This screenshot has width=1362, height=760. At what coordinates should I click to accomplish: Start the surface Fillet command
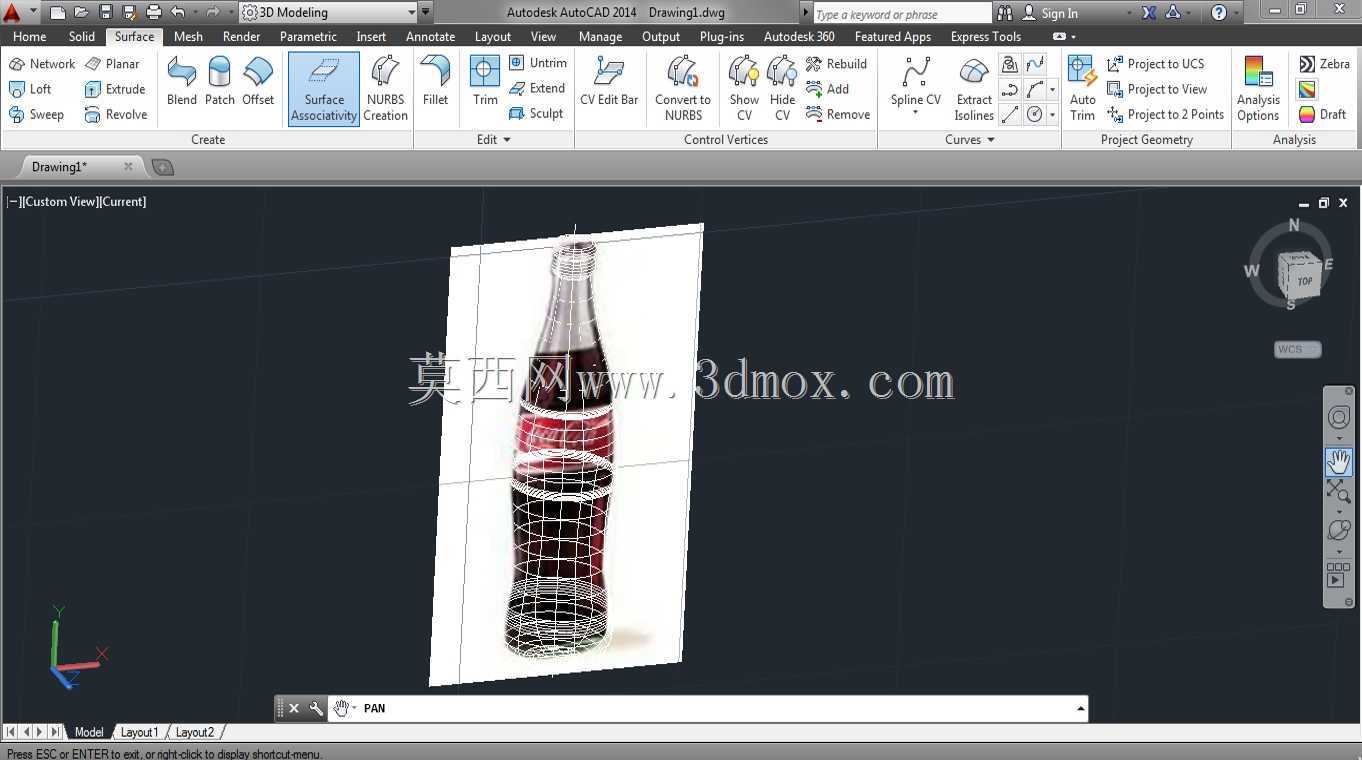pyautogui.click(x=436, y=81)
